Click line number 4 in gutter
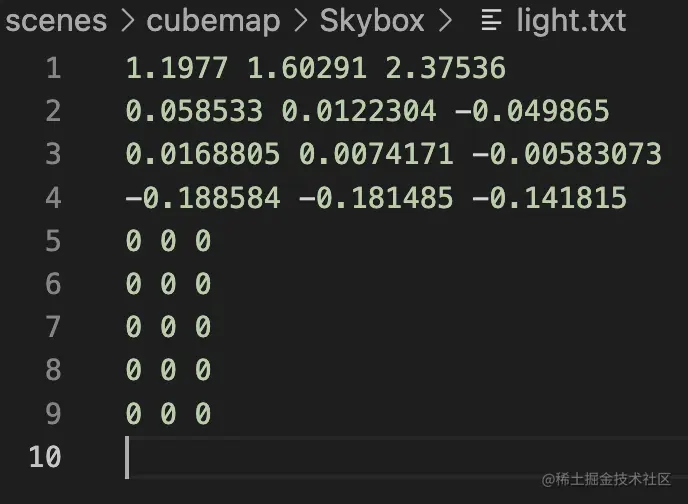 [x=54, y=197]
